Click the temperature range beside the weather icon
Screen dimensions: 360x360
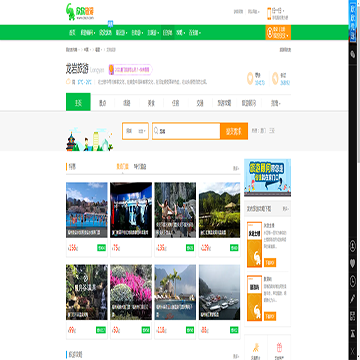pyautogui.click(x=84, y=81)
